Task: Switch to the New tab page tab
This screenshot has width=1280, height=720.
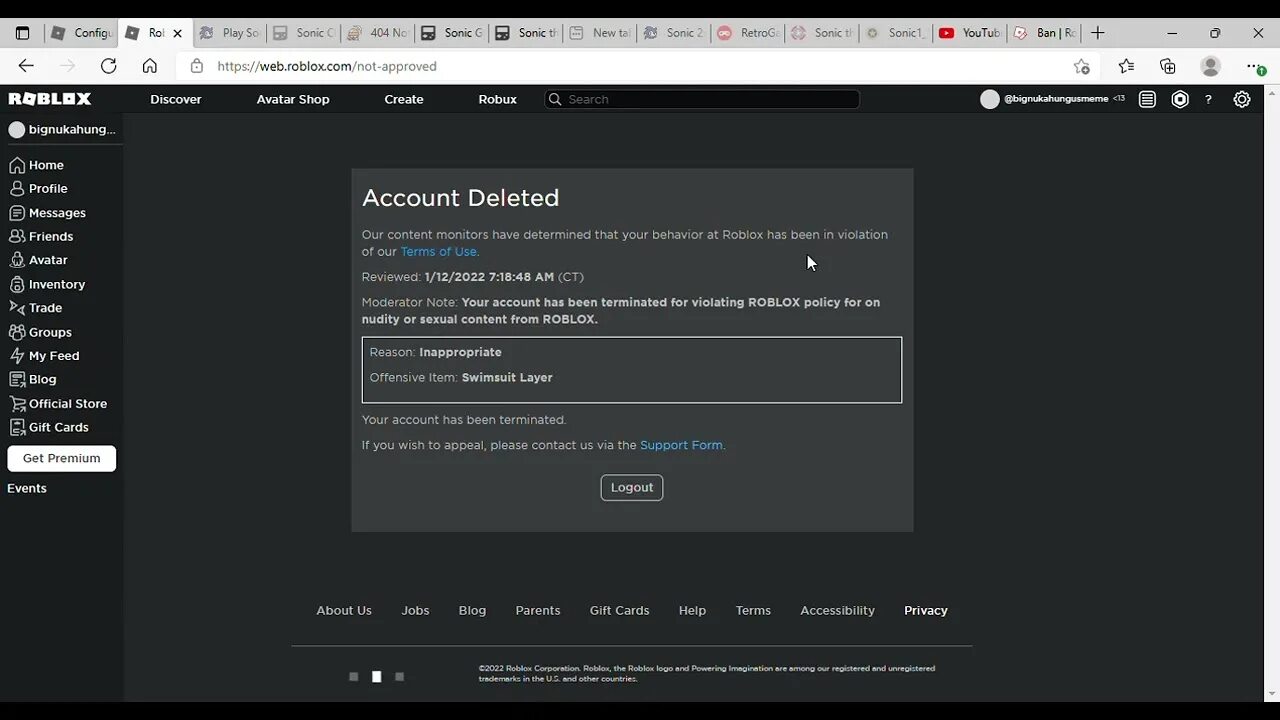Action: tap(601, 33)
